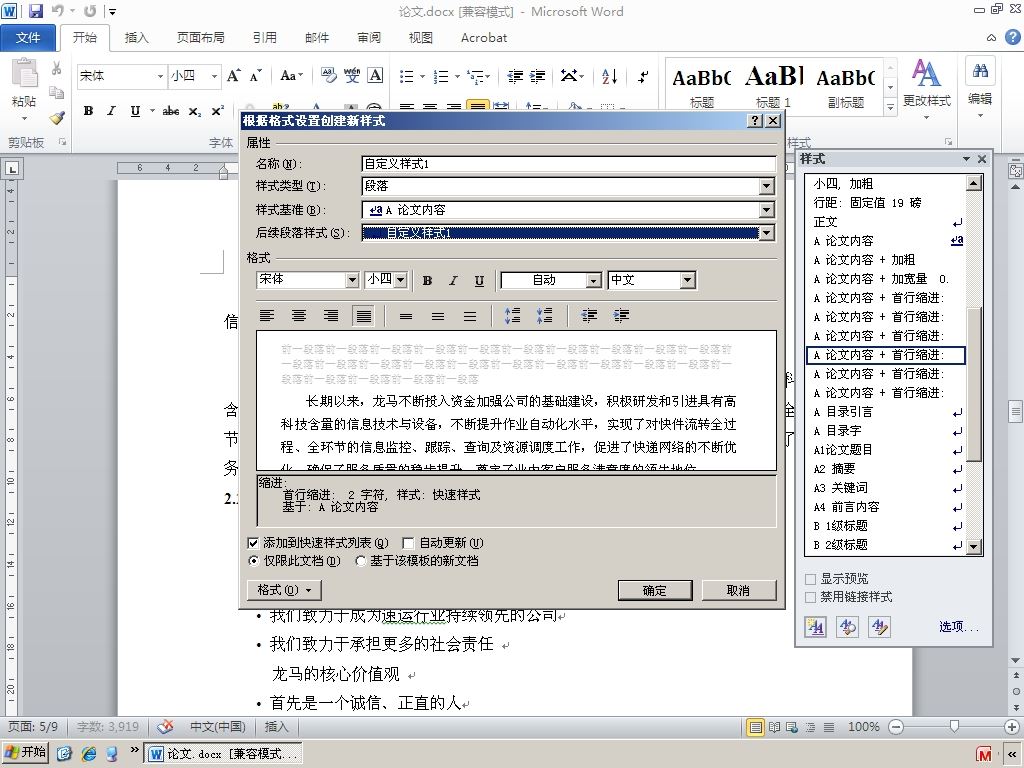Viewport: 1024px width, 768px height.
Task: Expand the styles gallery more arrow
Action: tap(890, 107)
